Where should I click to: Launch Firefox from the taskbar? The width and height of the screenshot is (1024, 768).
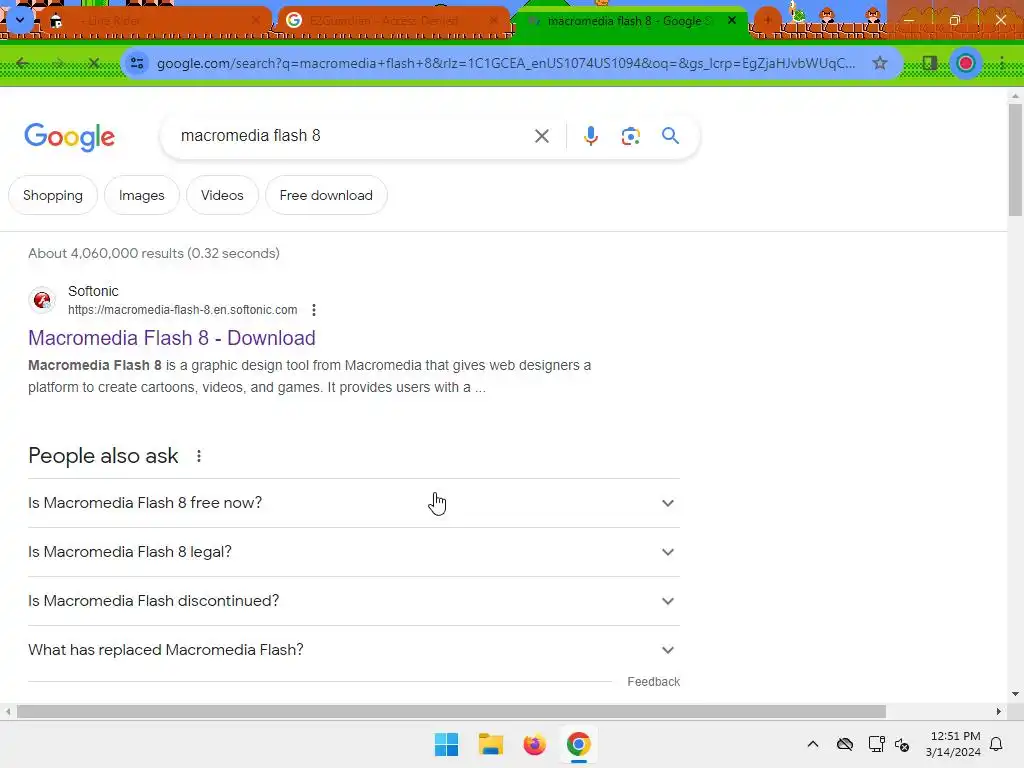click(534, 744)
